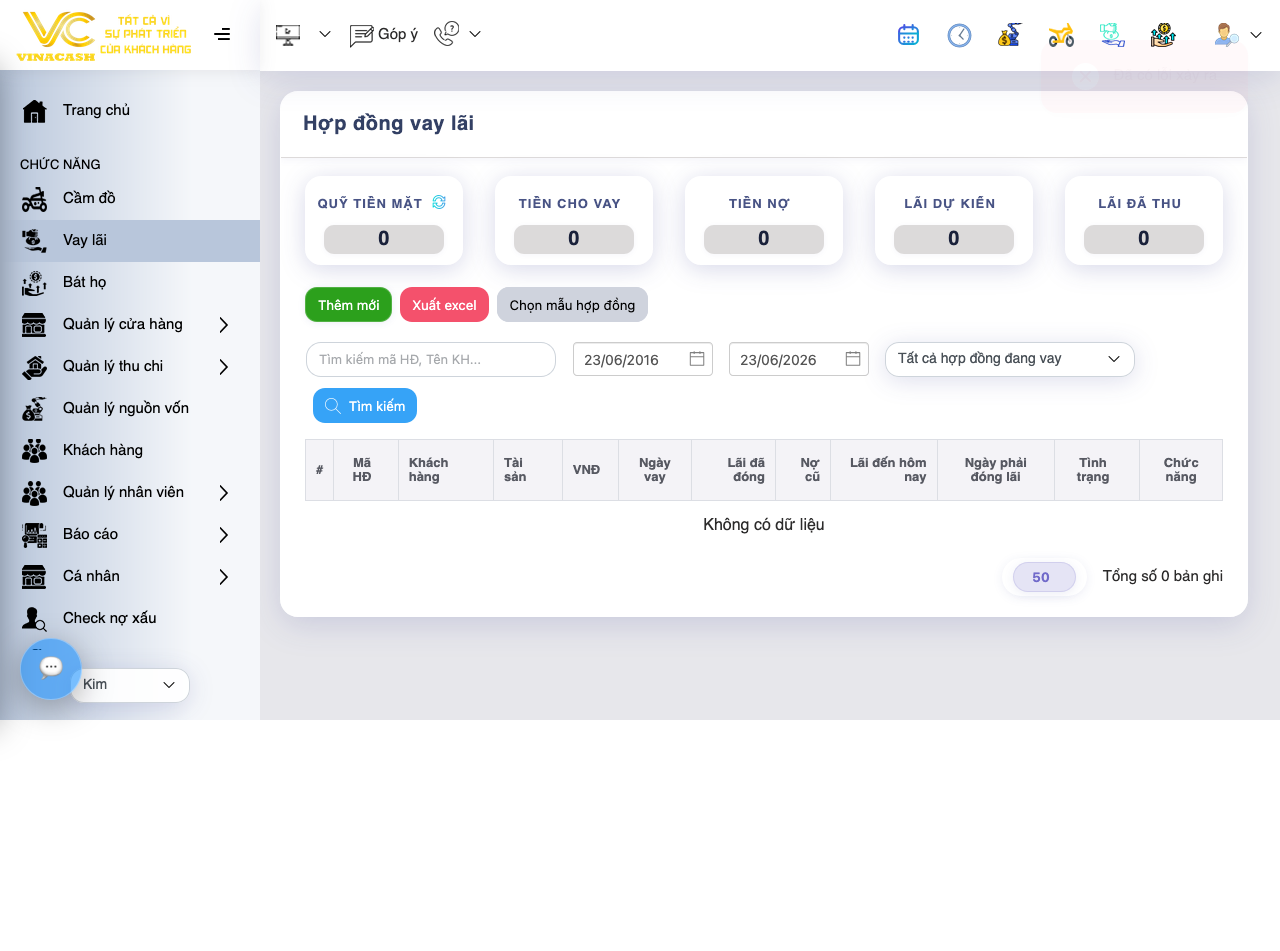Open the phone support help icon
The height and width of the screenshot is (951, 1280).
click(x=446, y=35)
